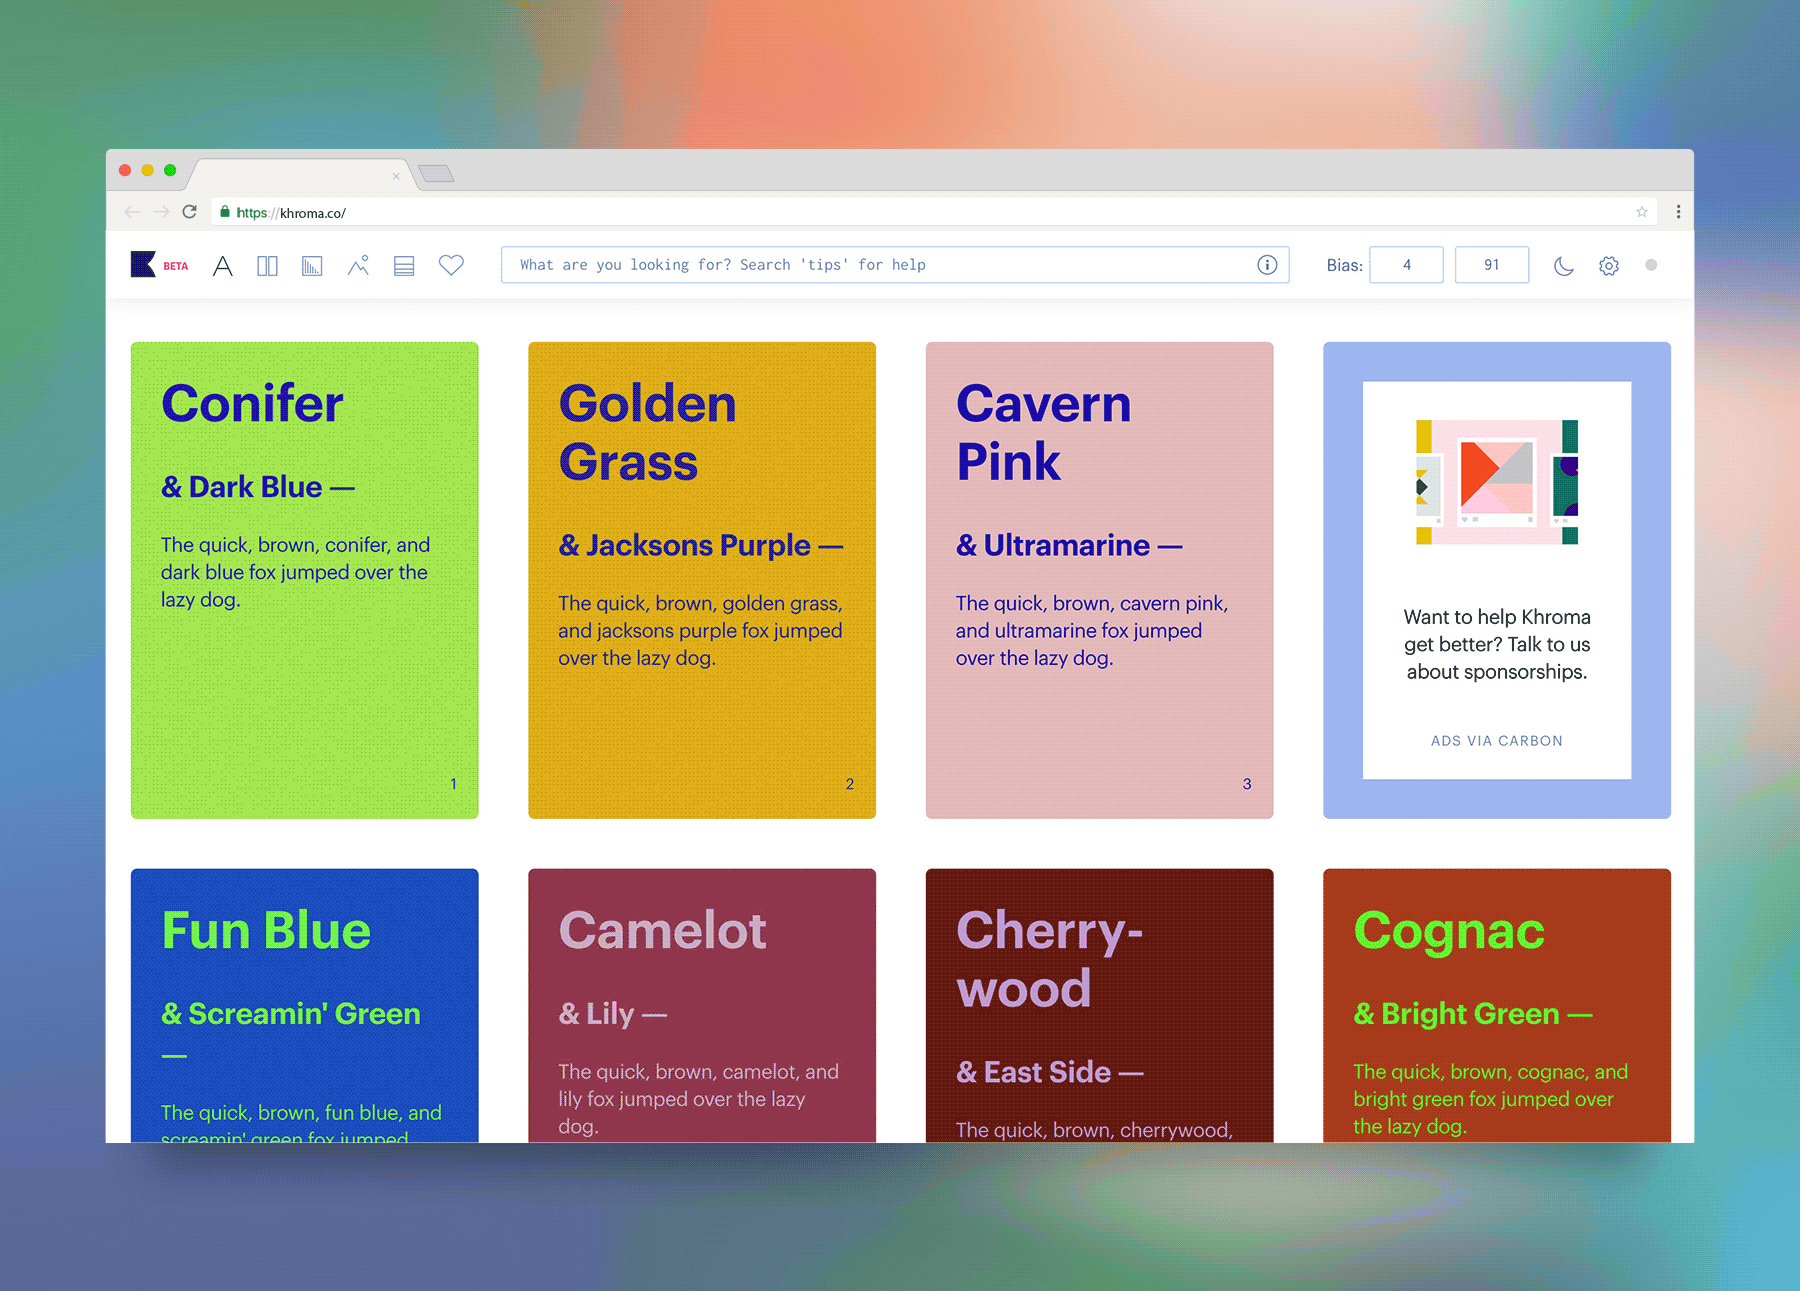Select the Conifer and Dark Blue color card

click(x=304, y=580)
